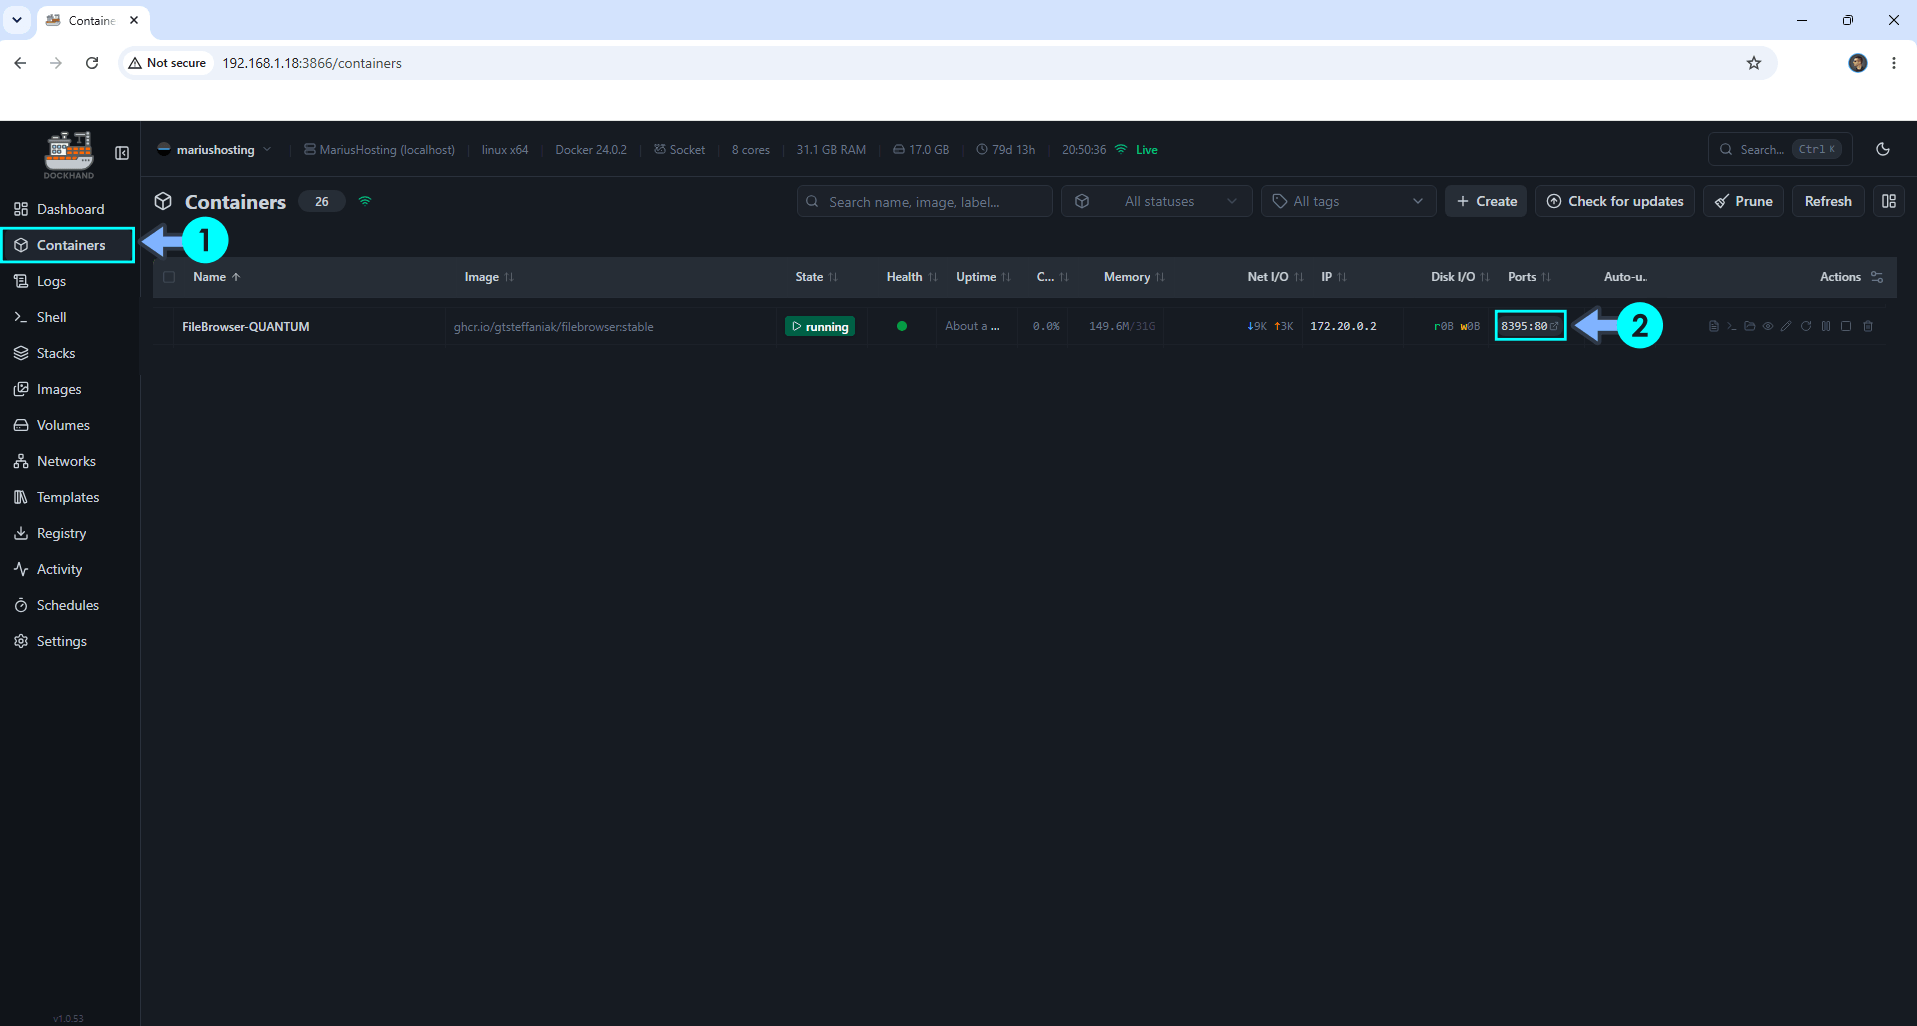Collapse the sidebar panel icon
The image size is (1917, 1026).
coord(122,153)
